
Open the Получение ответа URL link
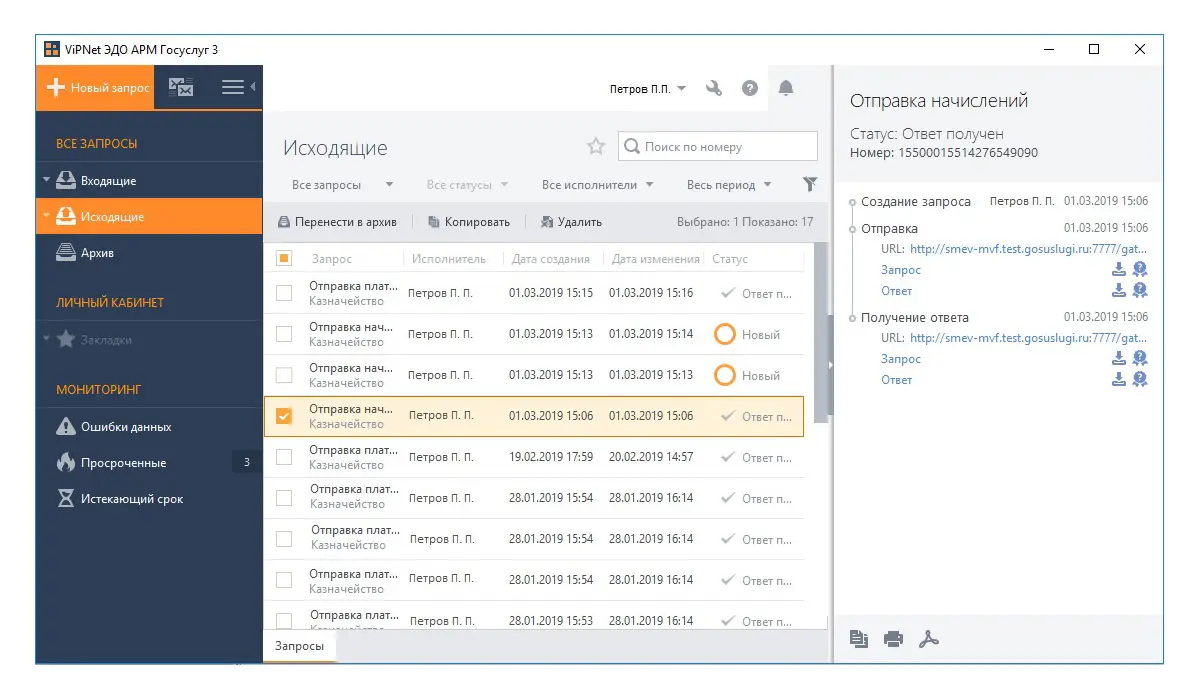point(1029,338)
